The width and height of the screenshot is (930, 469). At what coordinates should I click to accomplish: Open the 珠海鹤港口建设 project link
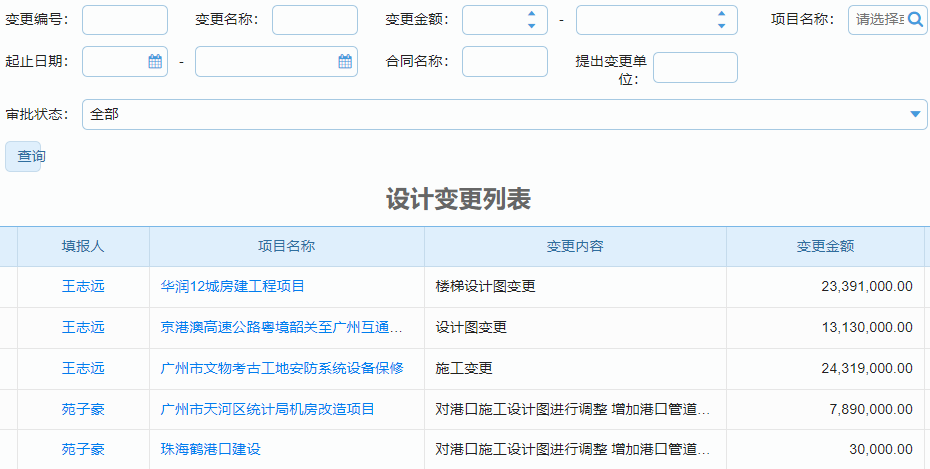coord(210,449)
